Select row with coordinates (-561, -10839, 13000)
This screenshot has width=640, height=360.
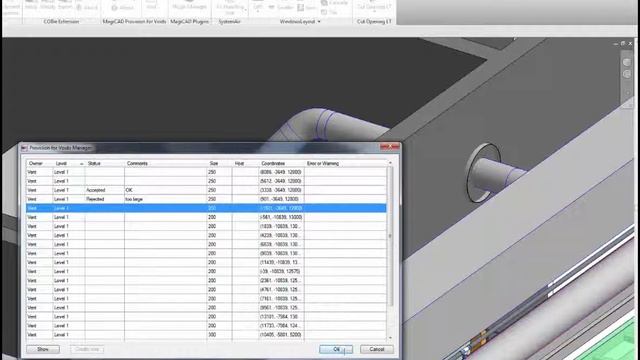206,217
